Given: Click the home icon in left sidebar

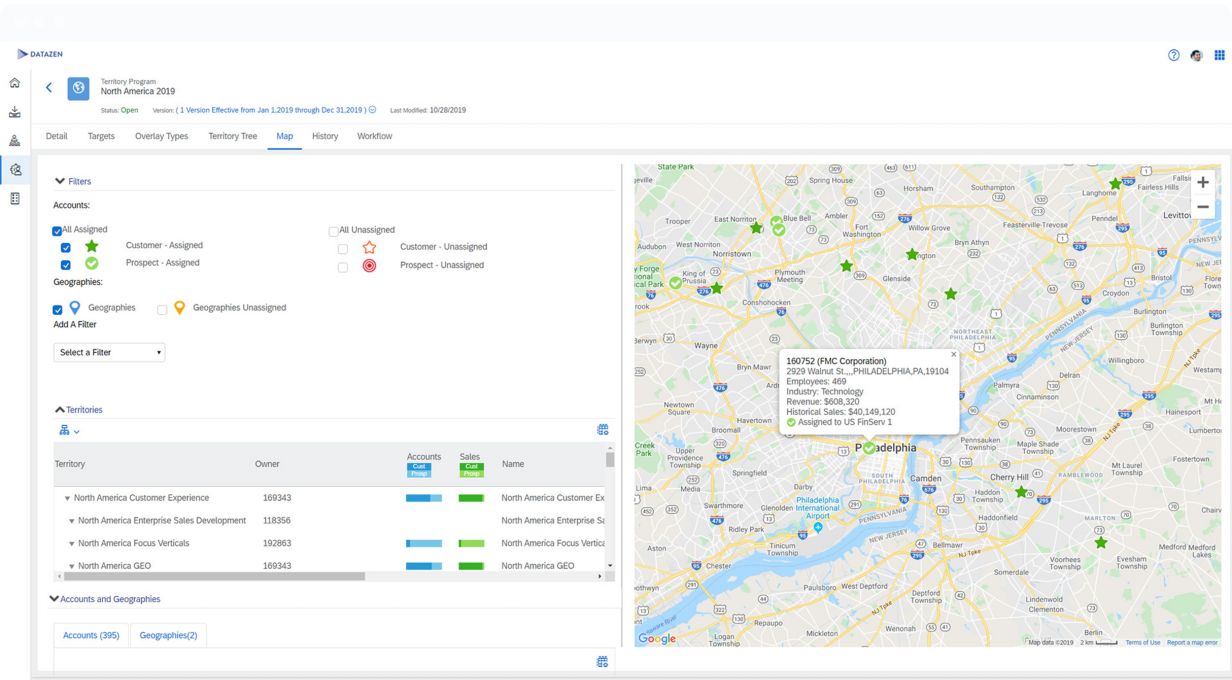Looking at the screenshot, I should pyautogui.click(x=14, y=84).
